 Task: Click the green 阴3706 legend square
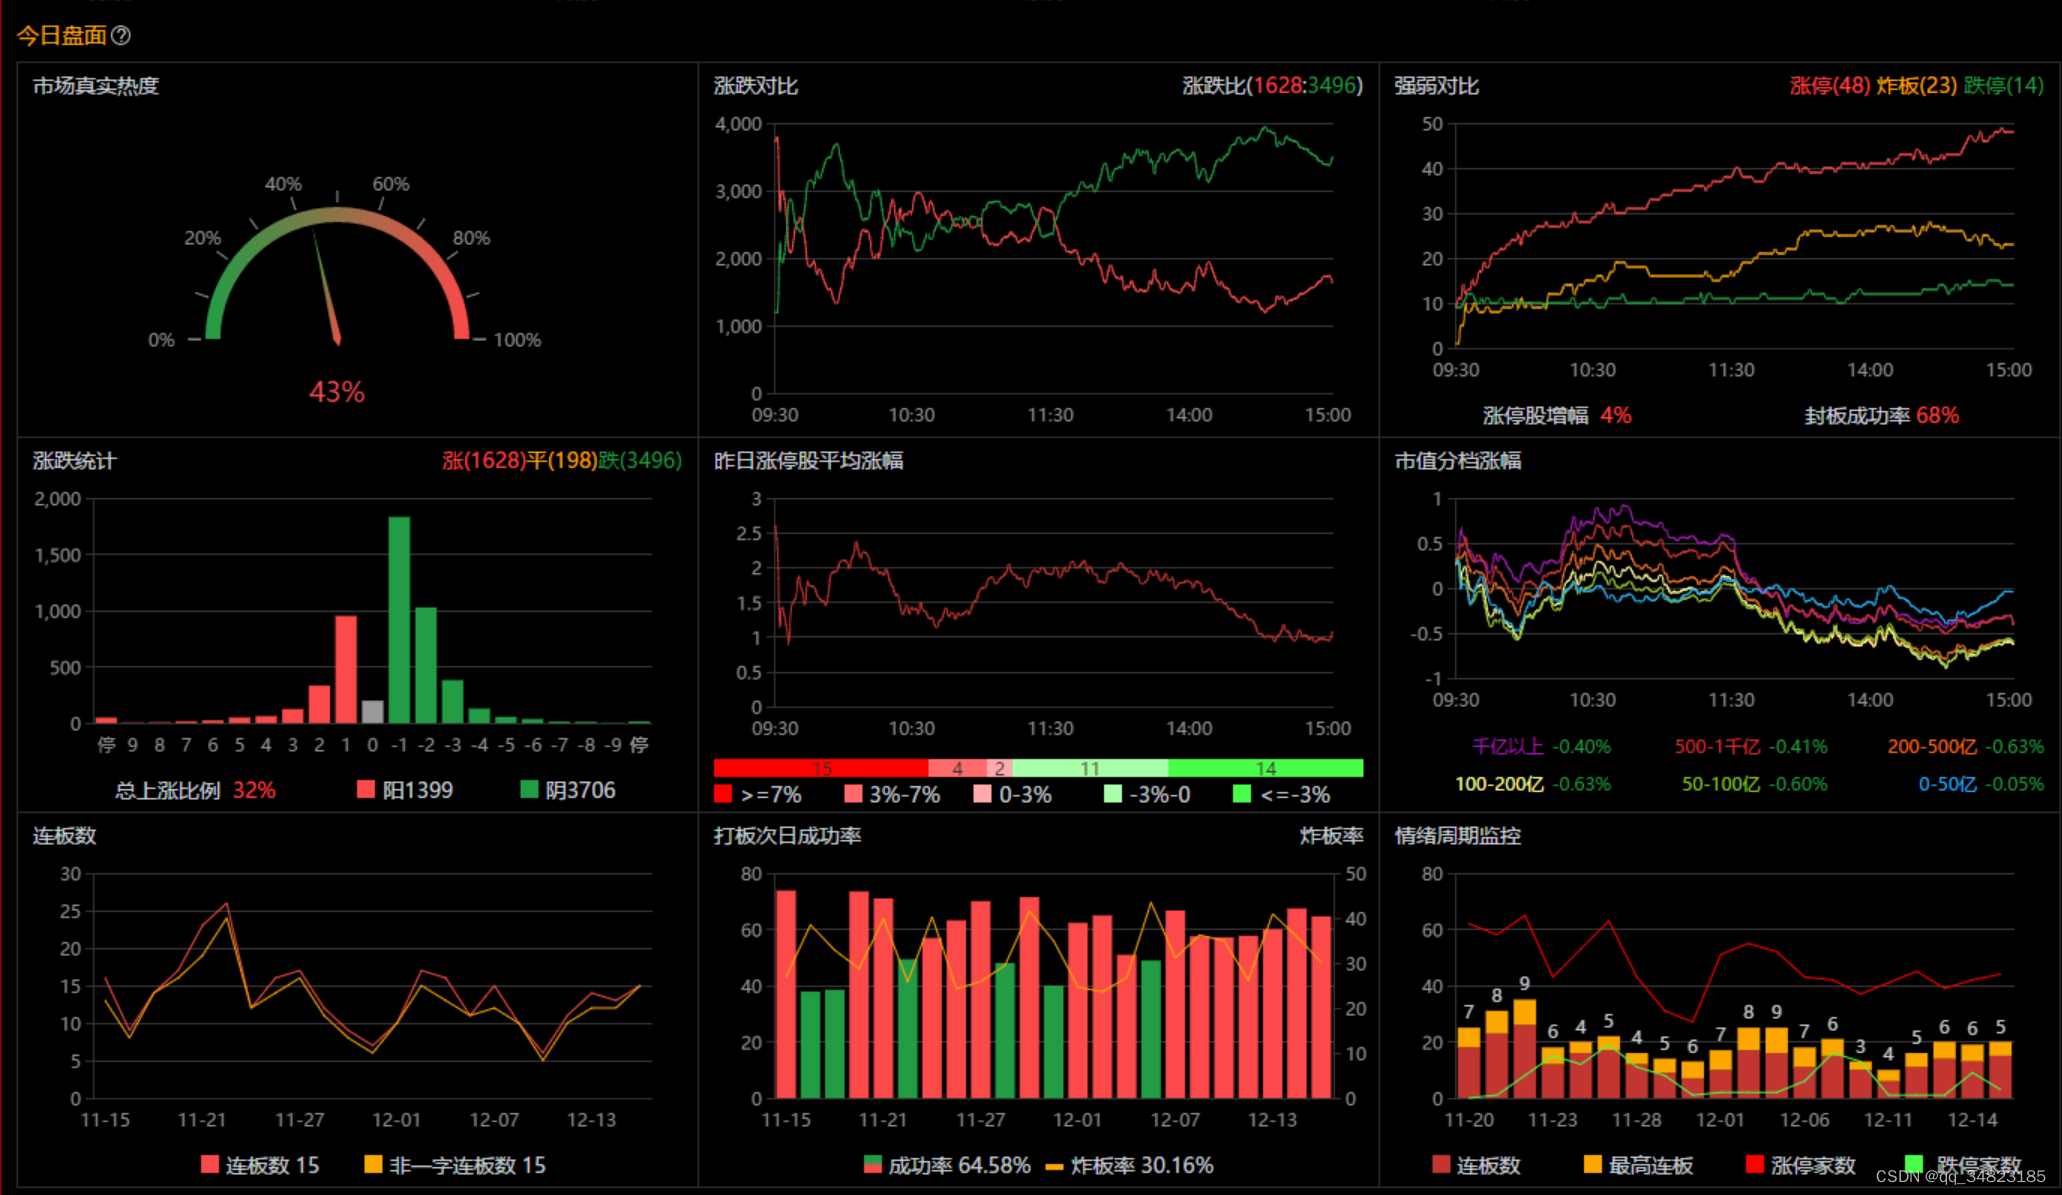(x=529, y=790)
